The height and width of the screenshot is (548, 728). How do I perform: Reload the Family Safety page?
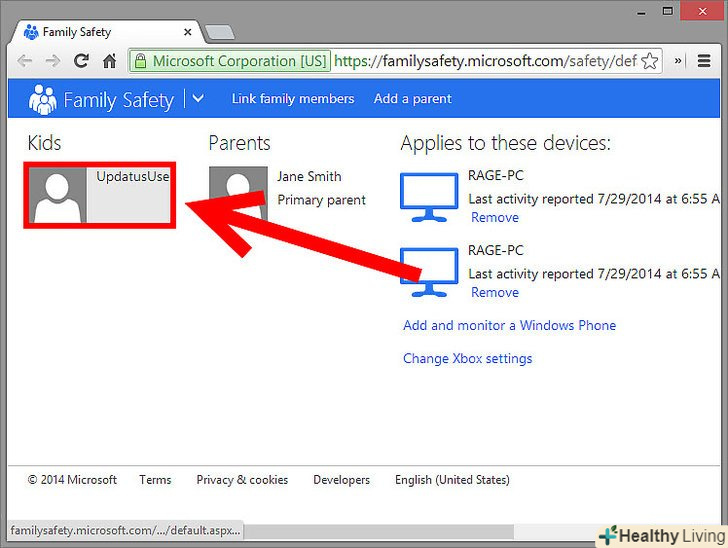(x=82, y=61)
